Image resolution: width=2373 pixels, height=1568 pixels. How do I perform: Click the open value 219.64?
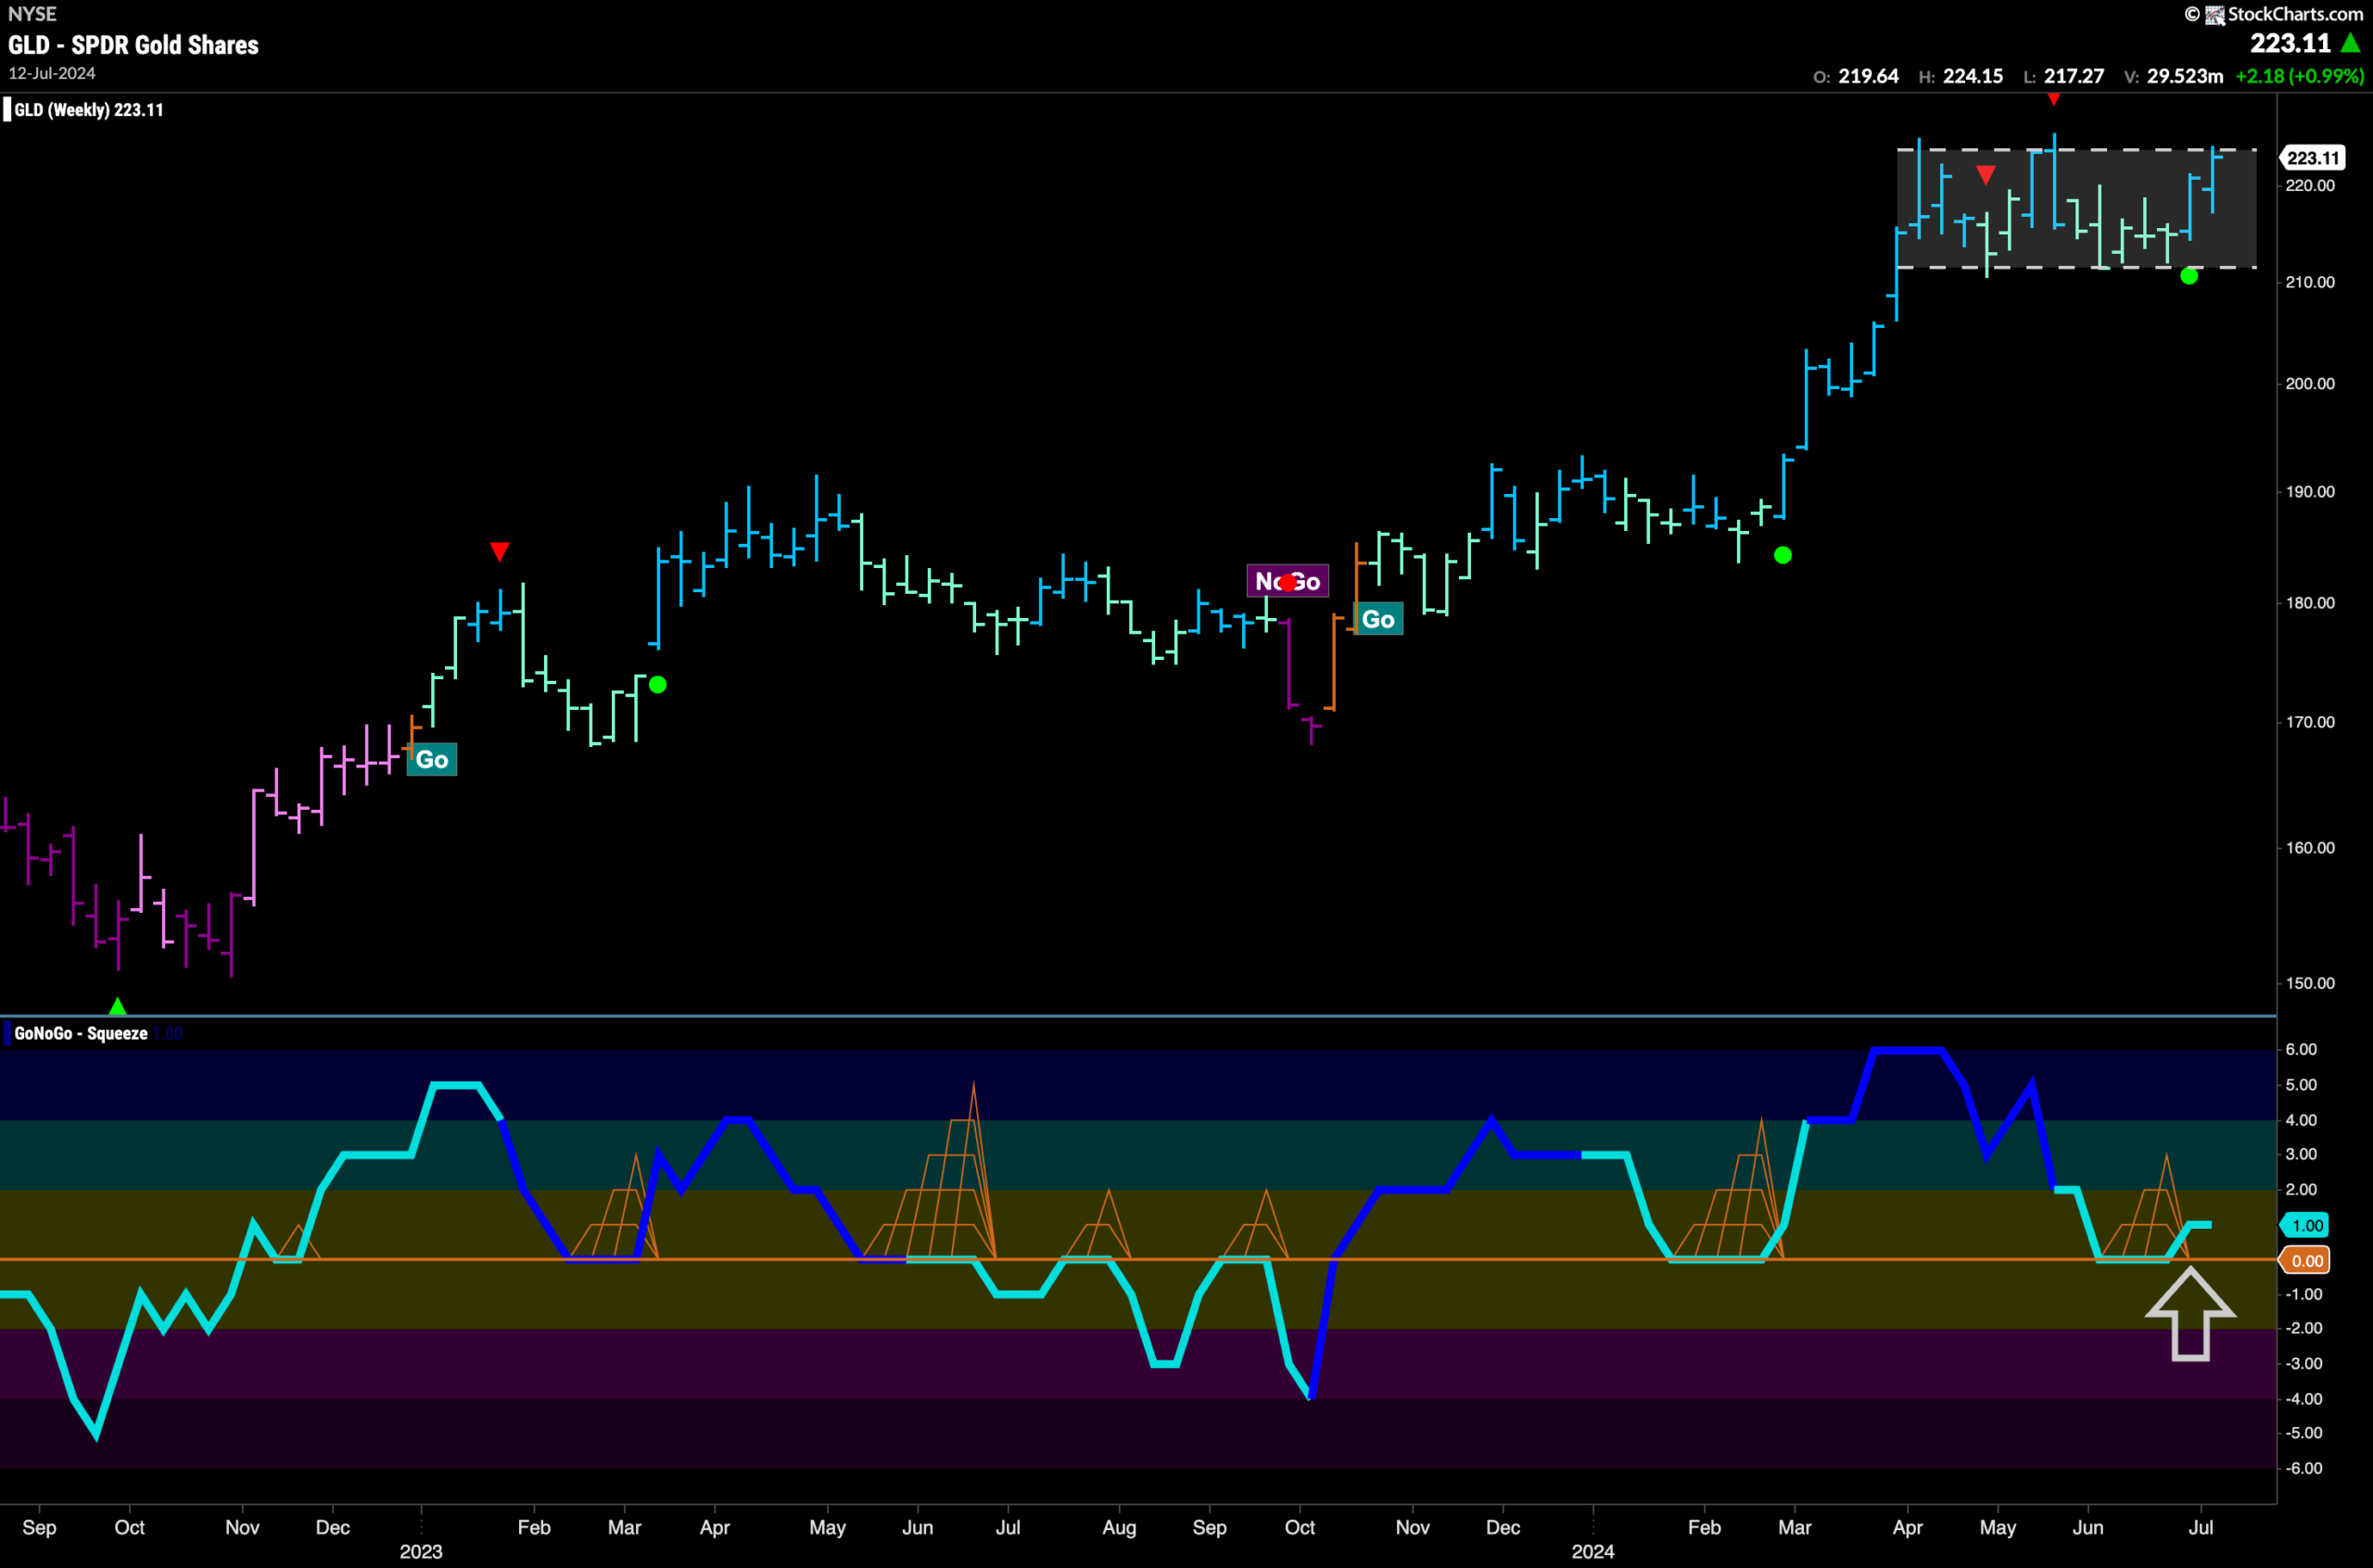click(1868, 76)
